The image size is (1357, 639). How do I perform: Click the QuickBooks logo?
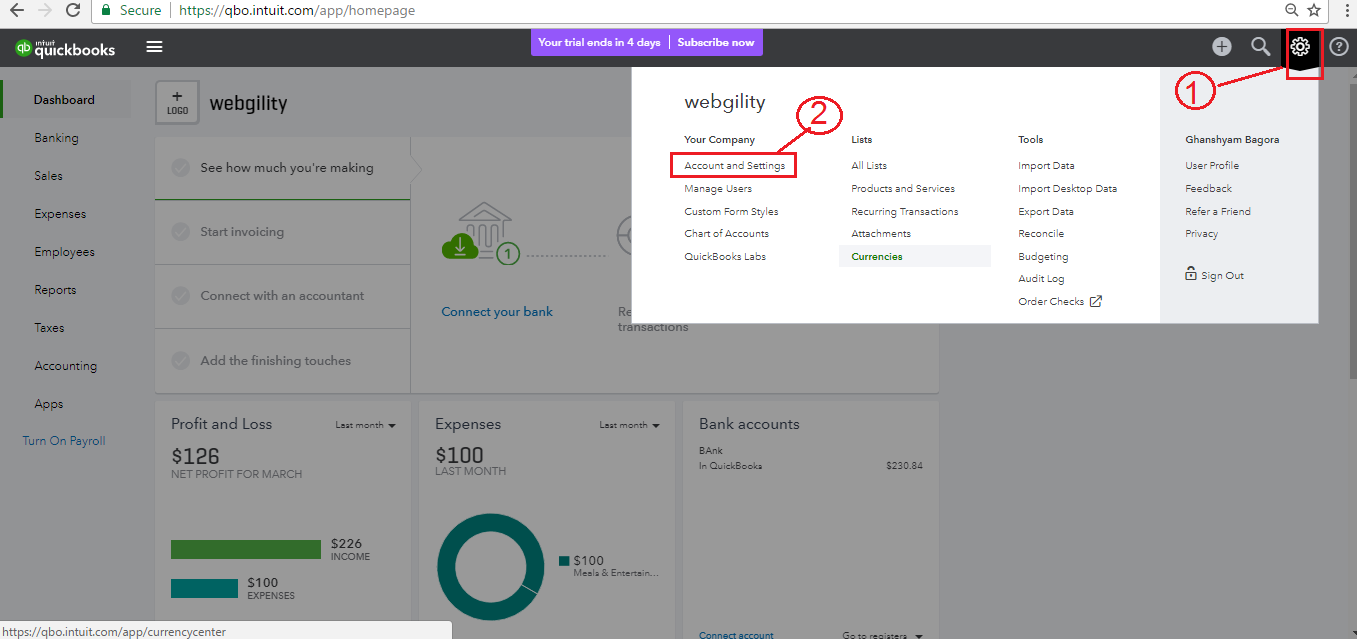click(66, 47)
